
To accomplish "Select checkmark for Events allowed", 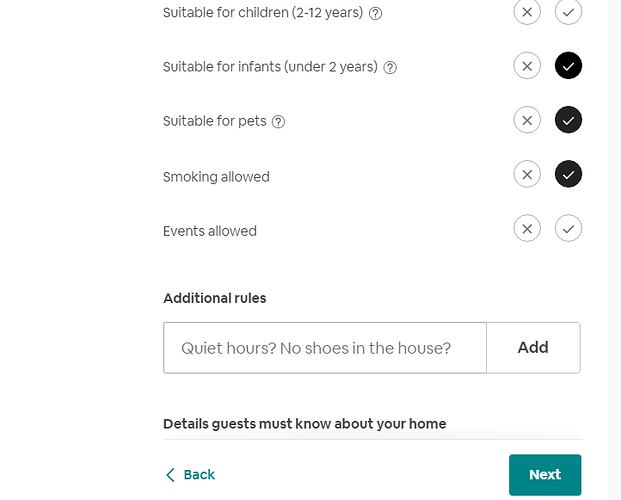I will coord(568,229).
